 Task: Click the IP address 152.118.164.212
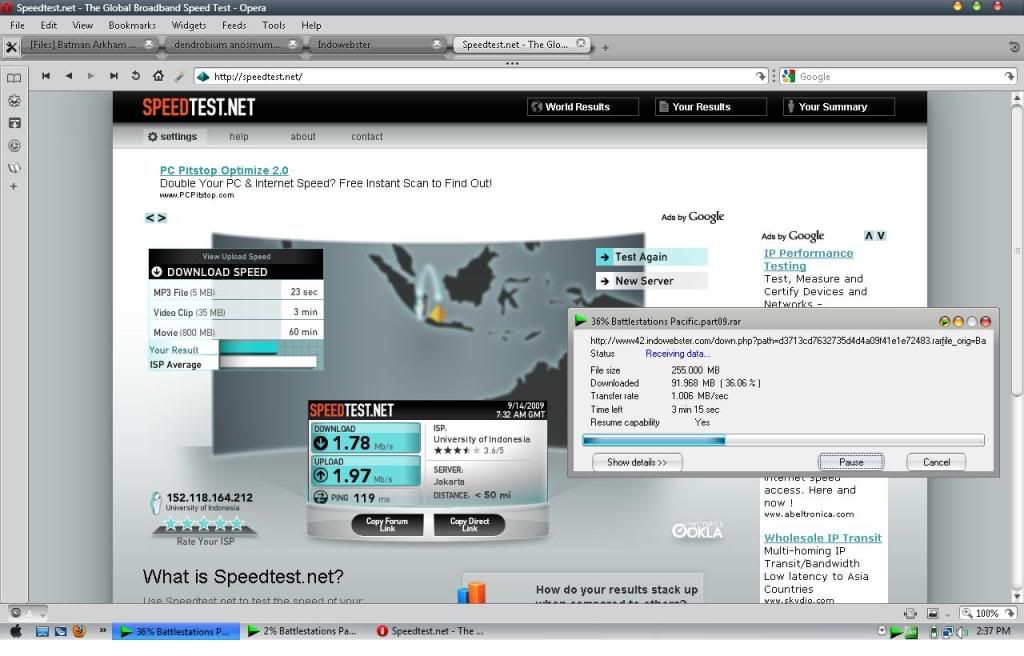coord(210,497)
